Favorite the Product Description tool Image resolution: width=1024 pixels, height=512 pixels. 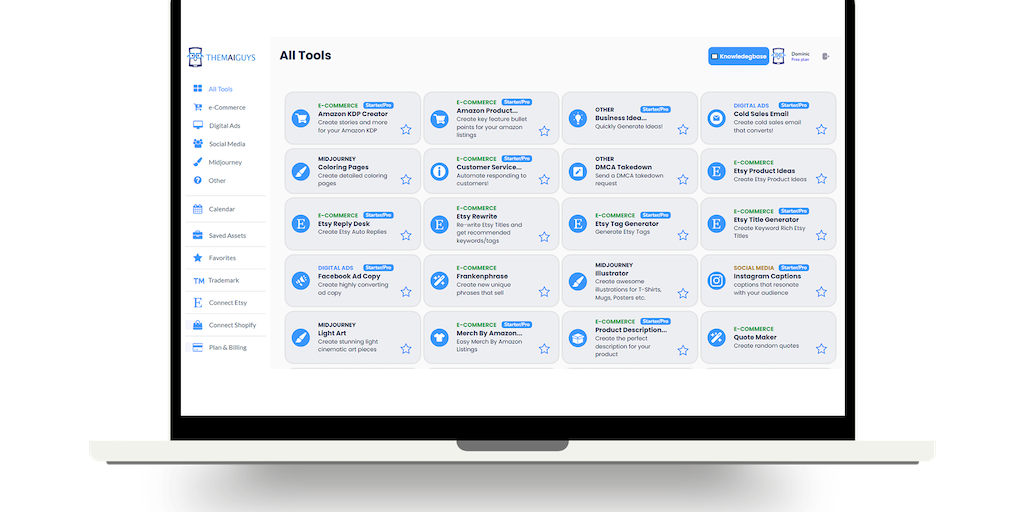[x=683, y=350]
